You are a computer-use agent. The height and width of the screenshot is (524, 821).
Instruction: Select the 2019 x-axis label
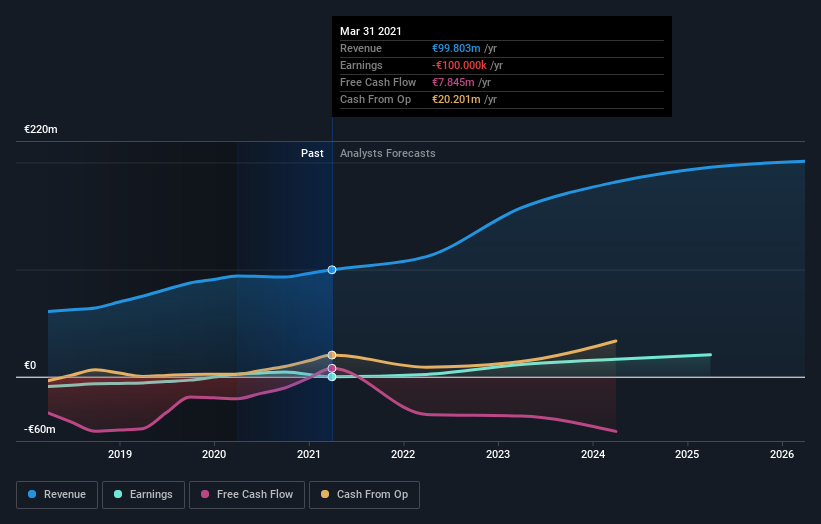120,454
